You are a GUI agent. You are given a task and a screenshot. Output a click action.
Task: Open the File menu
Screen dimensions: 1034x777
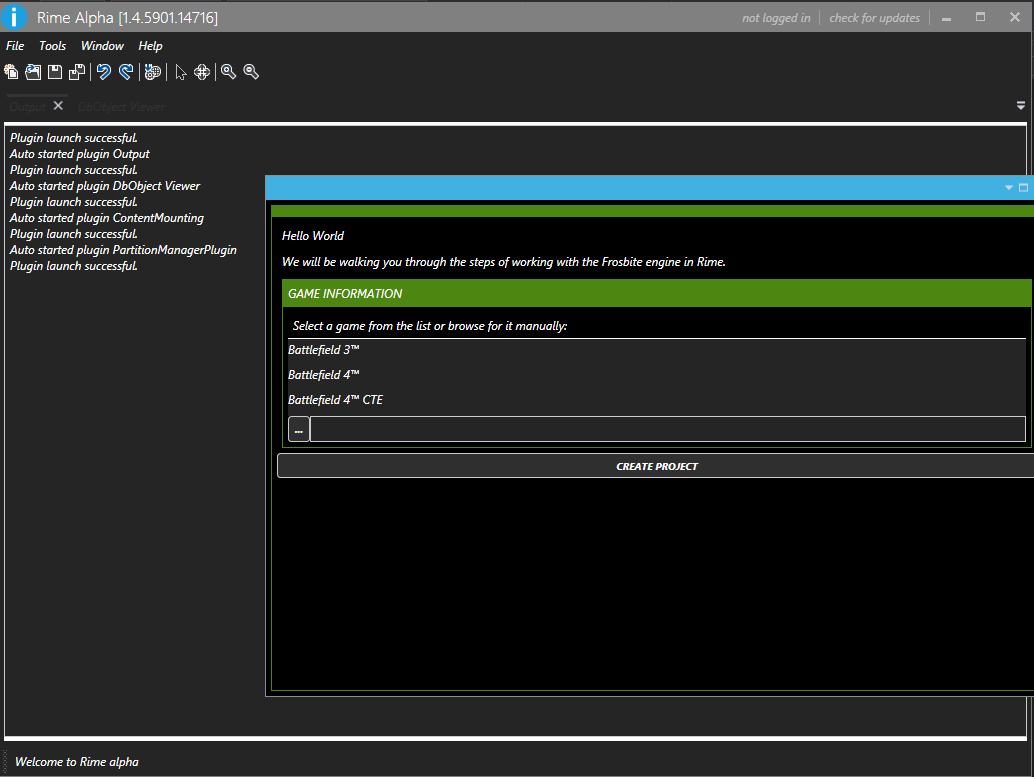coord(15,46)
